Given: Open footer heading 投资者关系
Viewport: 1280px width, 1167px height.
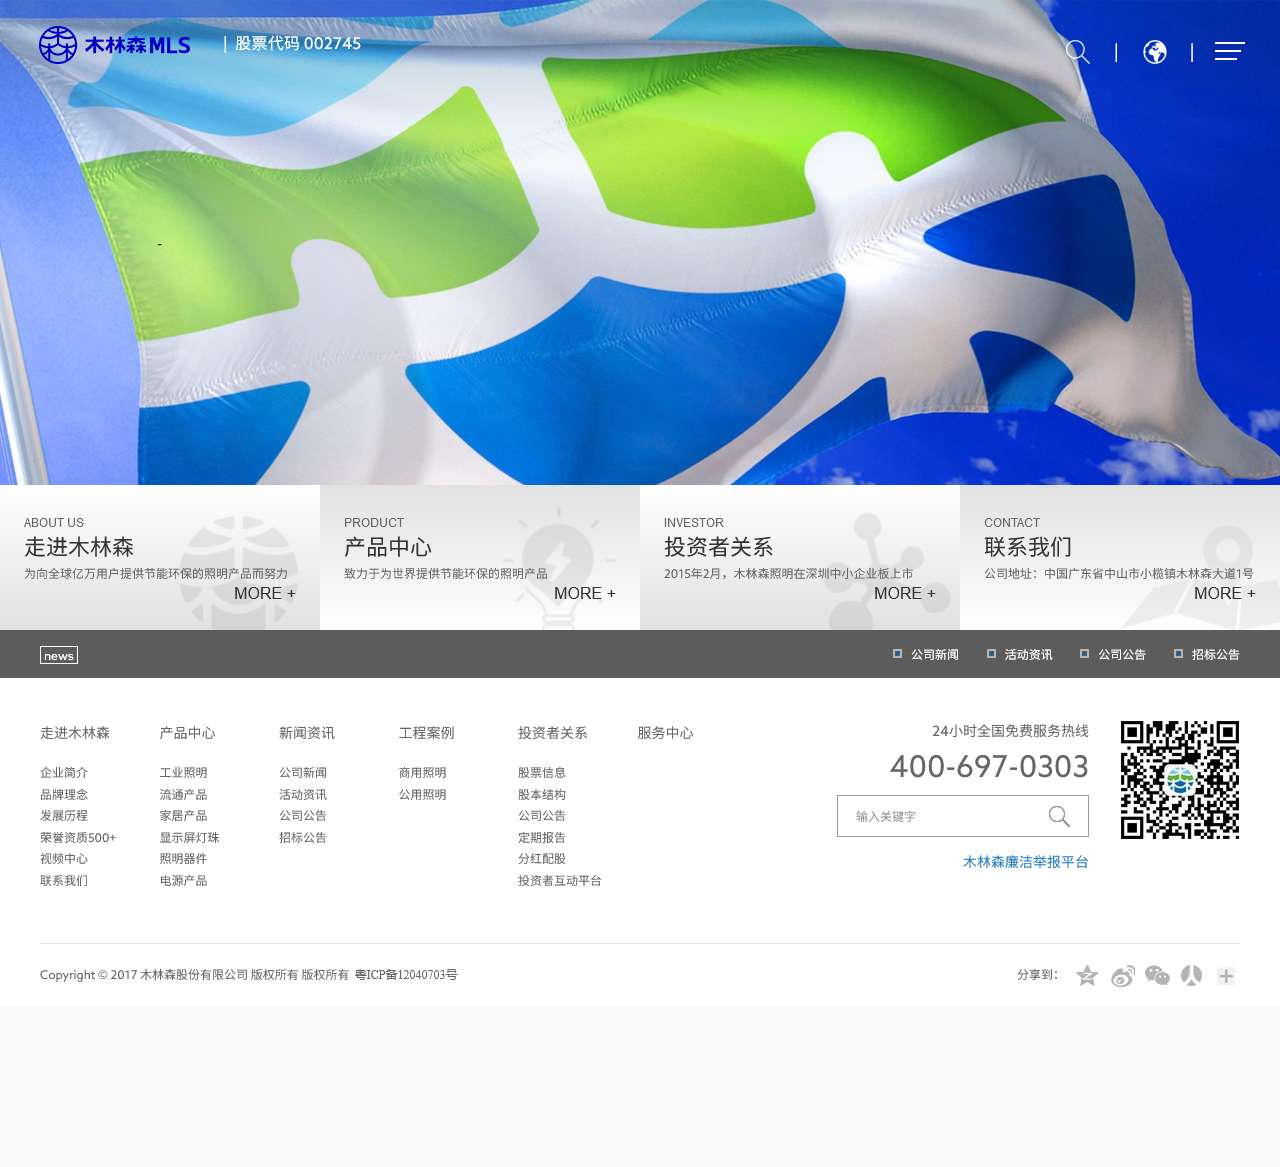Looking at the screenshot, I should (553, 733).
